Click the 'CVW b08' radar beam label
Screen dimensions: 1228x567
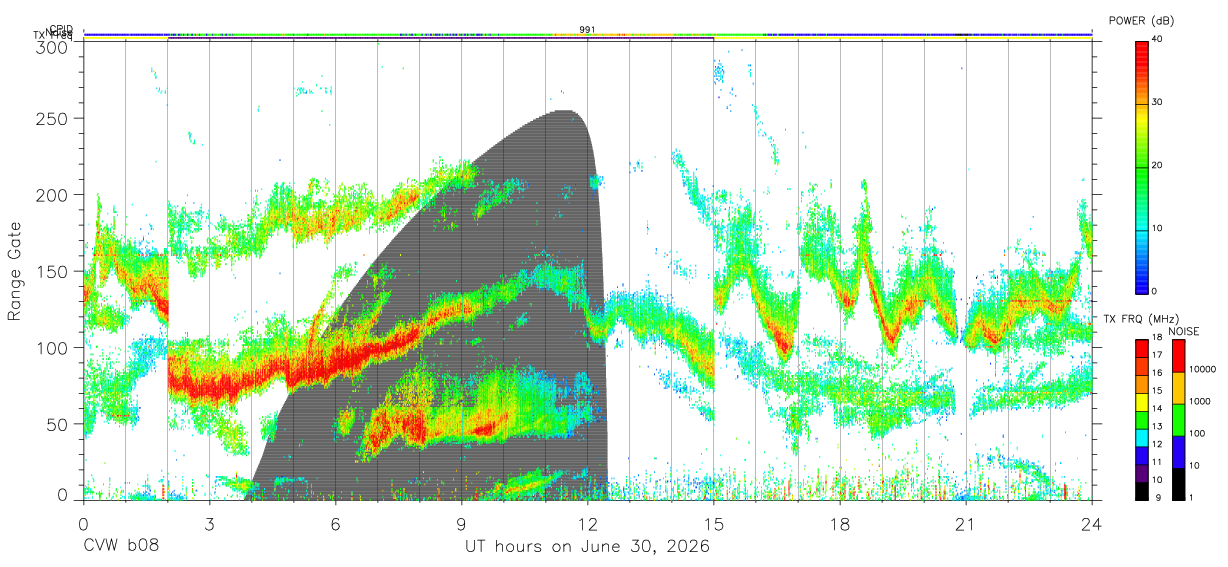(x=121, y=547)
